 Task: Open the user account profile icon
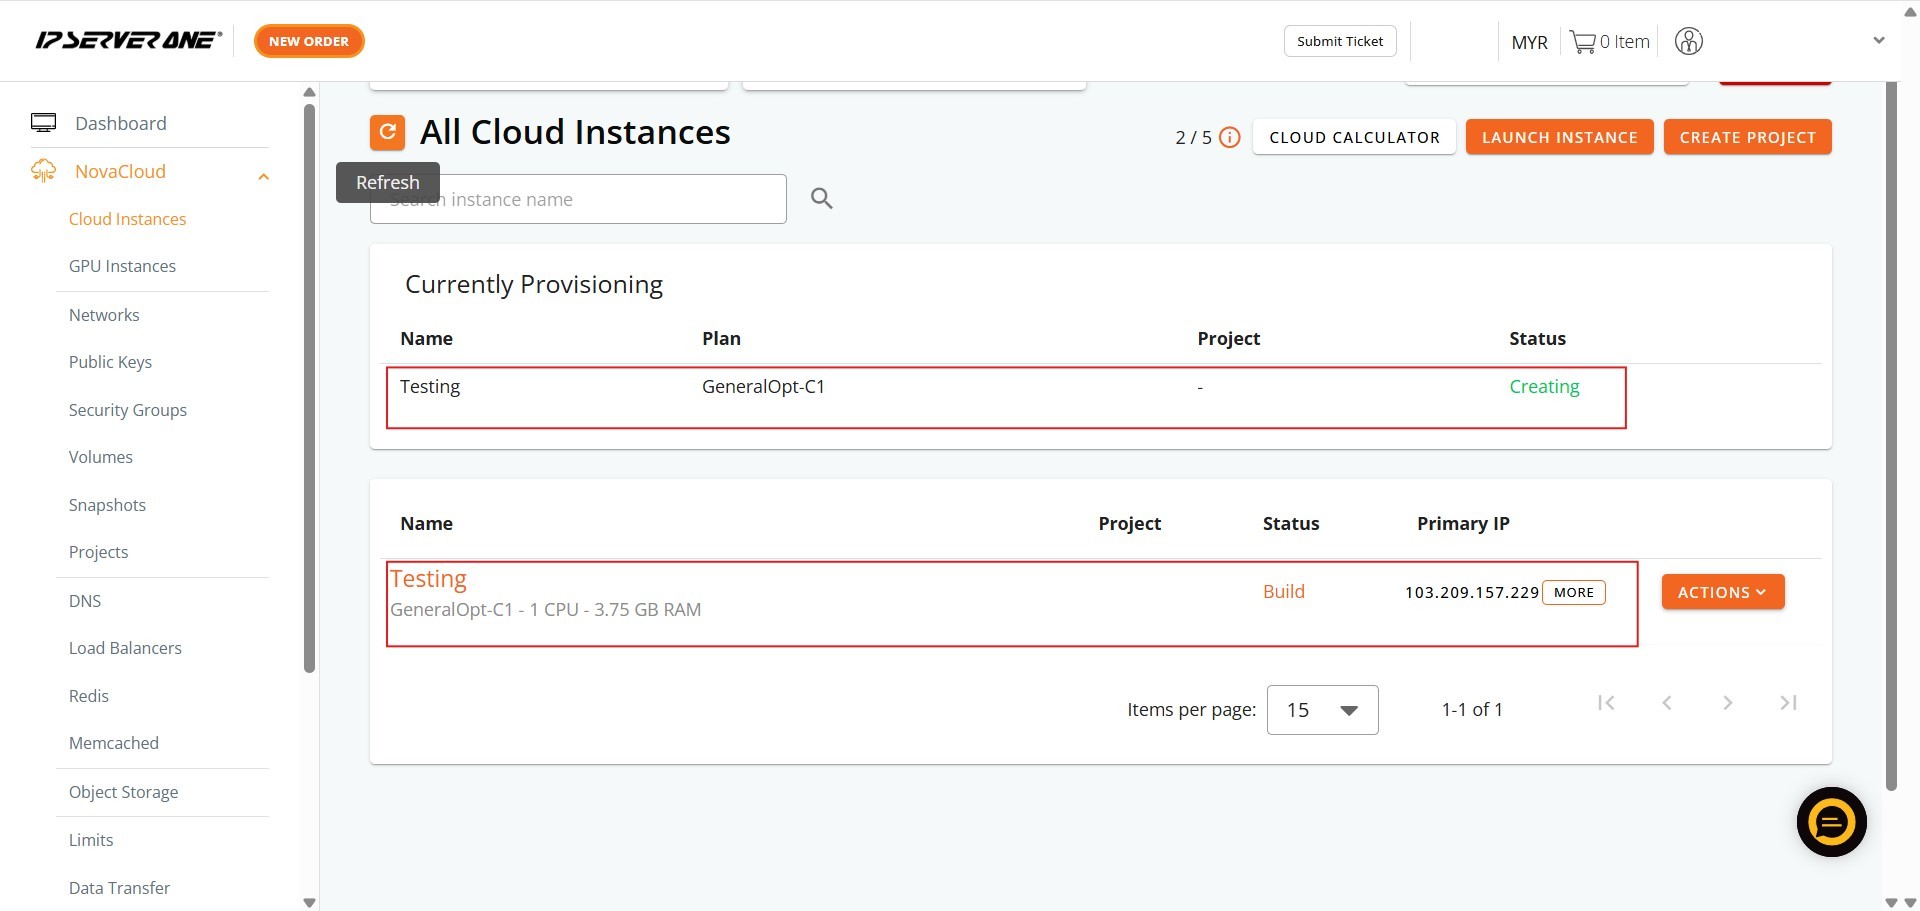pyautogui.click(x=1688, y=42)
